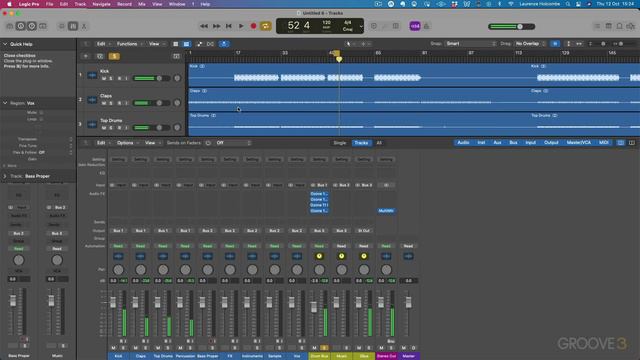
Task: Open the Apple menu
Action: coord(9,4)
